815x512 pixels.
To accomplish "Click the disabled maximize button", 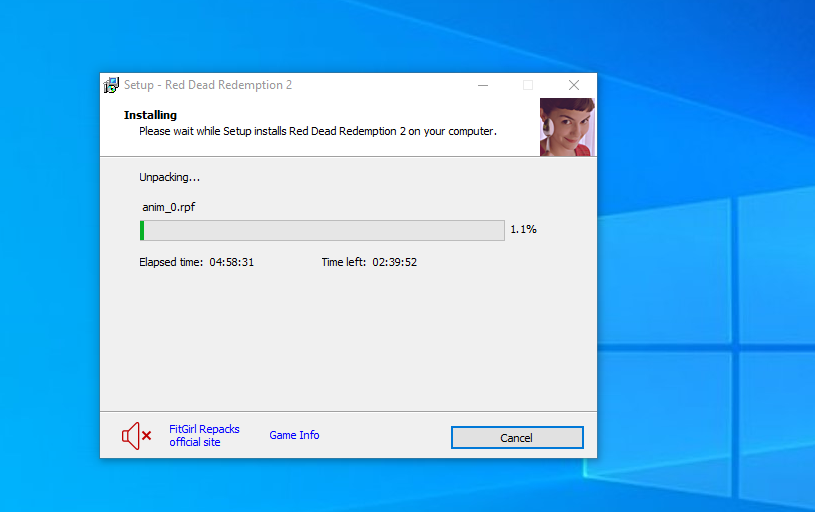I will pos(528,85).
